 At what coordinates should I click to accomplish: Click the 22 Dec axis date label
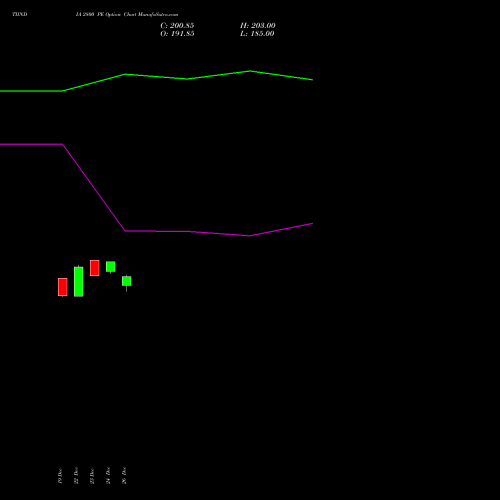76,476
